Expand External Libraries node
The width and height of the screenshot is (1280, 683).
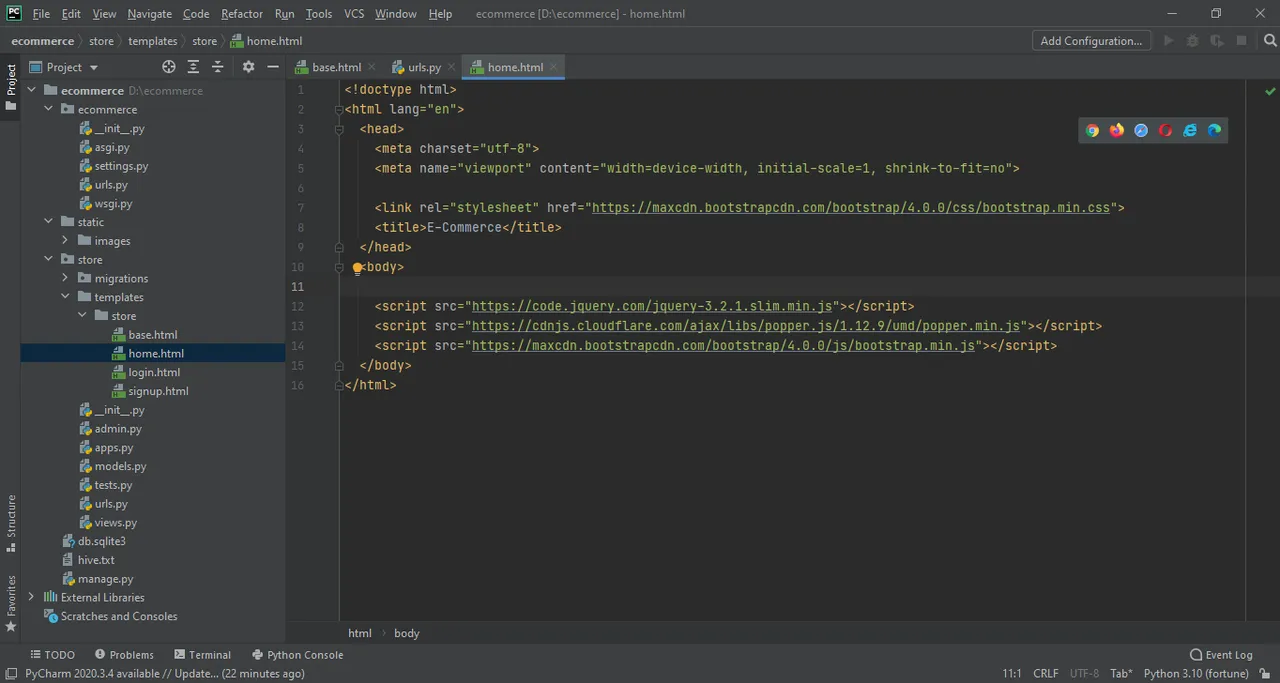pos(31,597)
